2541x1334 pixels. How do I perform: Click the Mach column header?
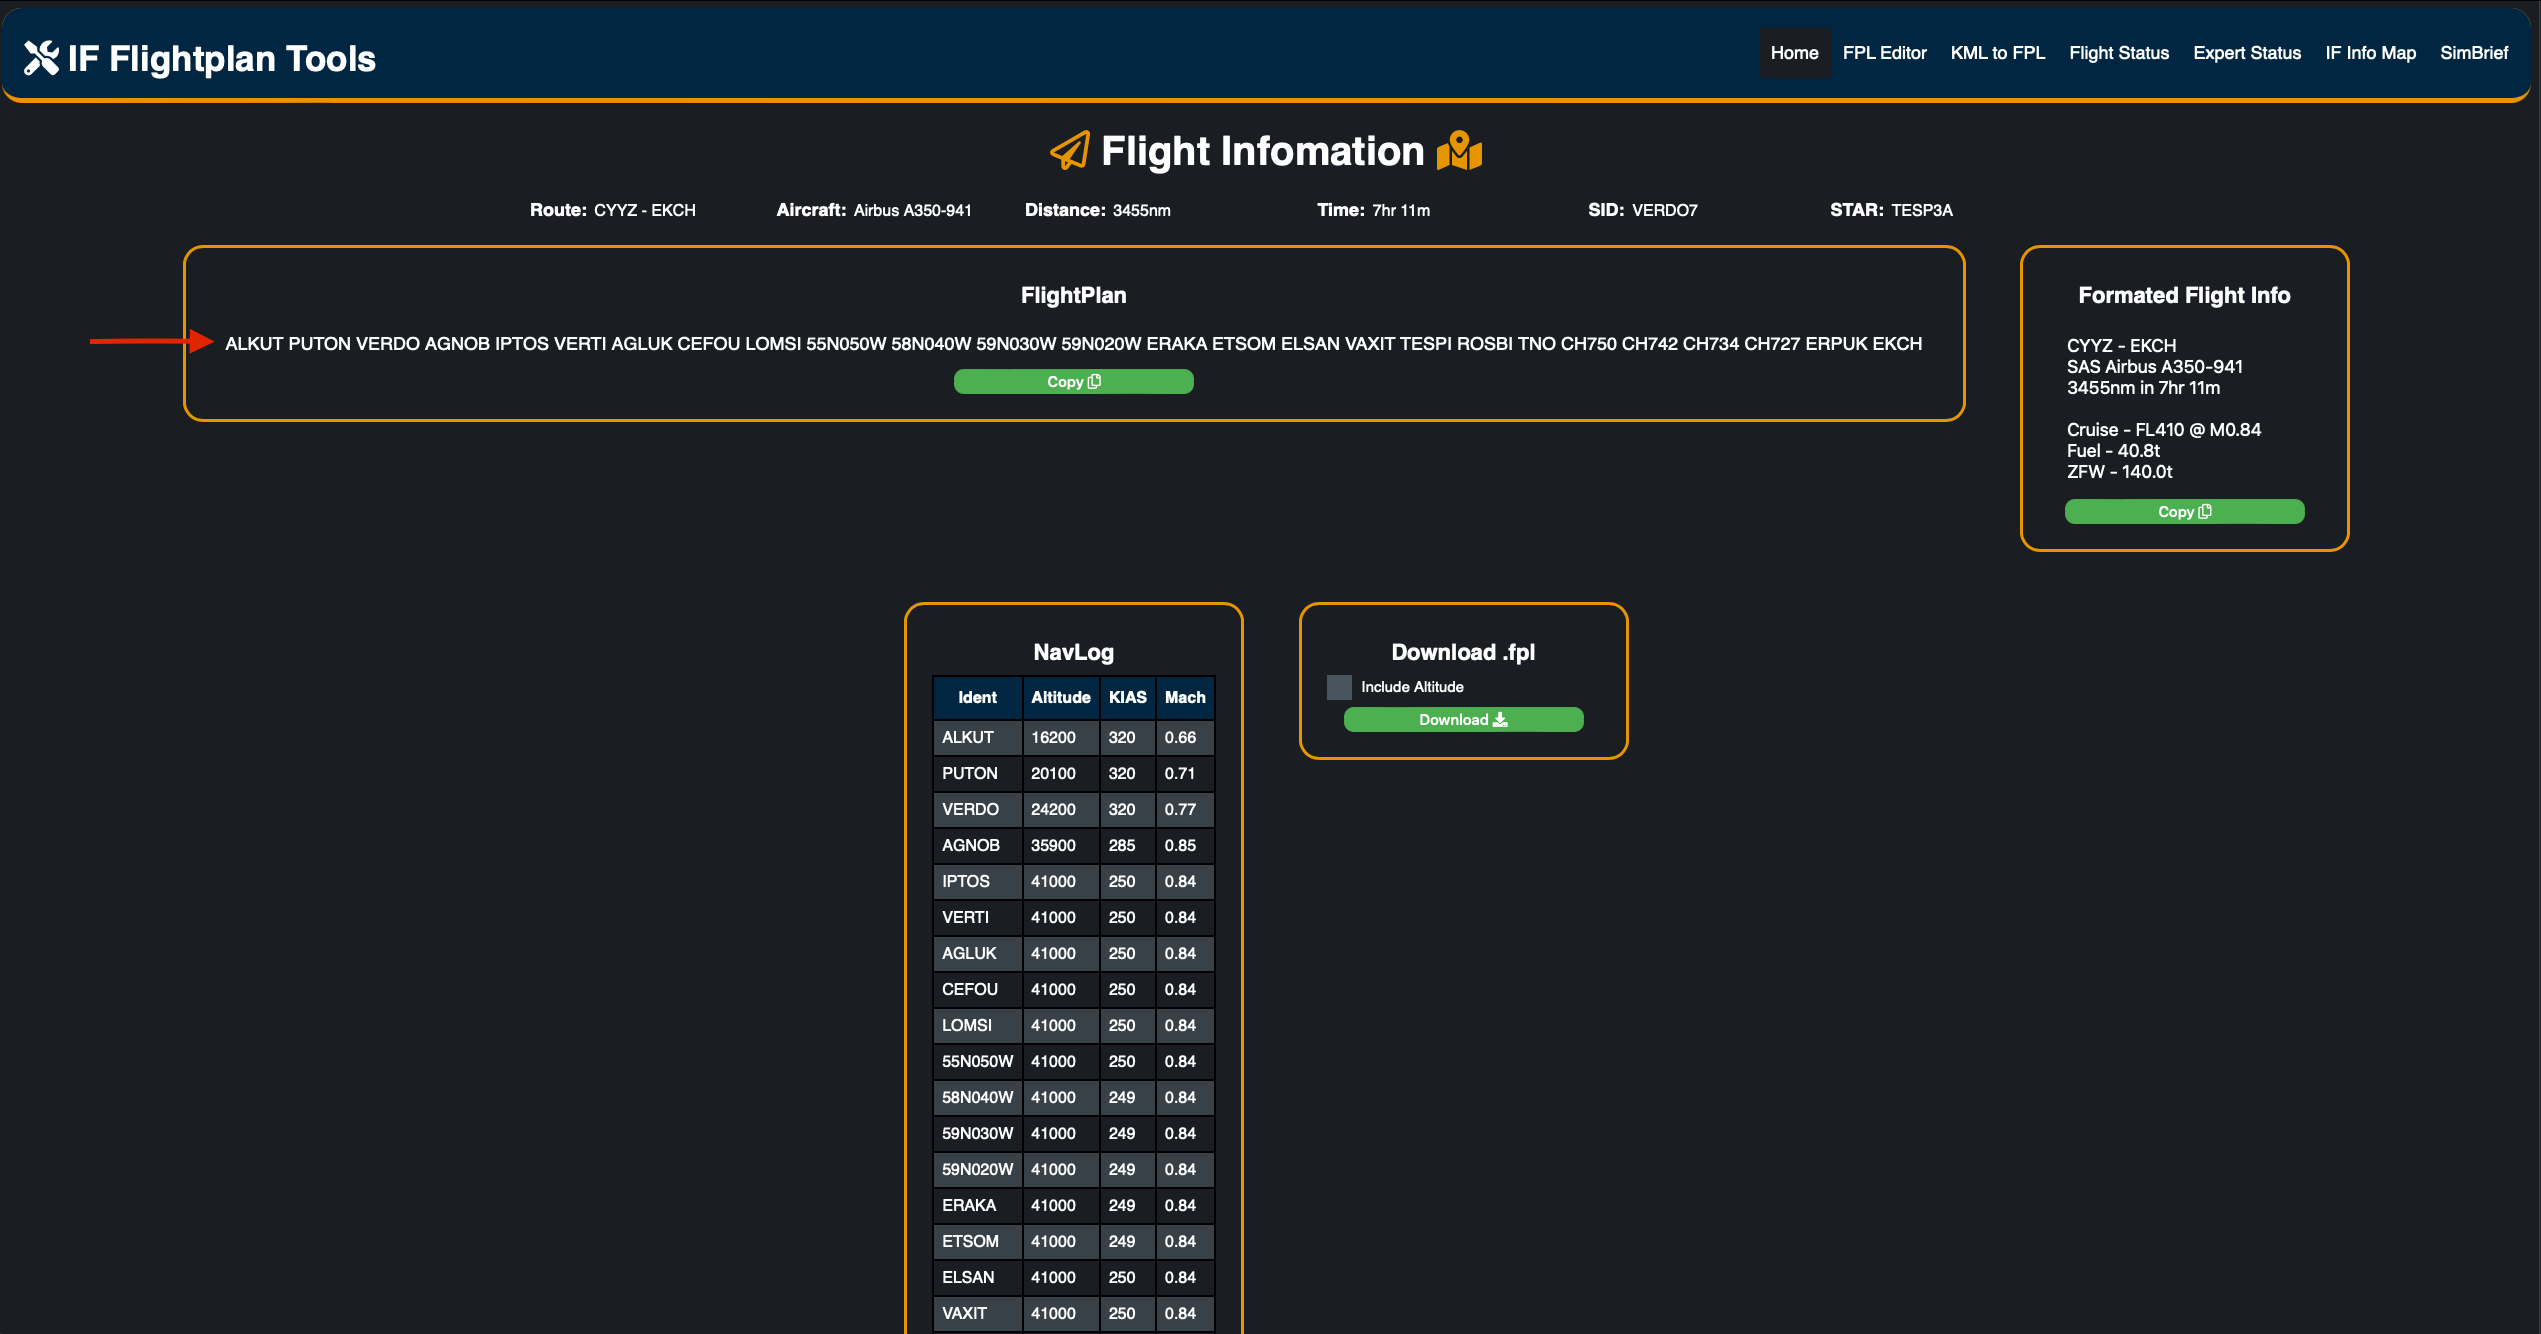(x=1184, y=697)
